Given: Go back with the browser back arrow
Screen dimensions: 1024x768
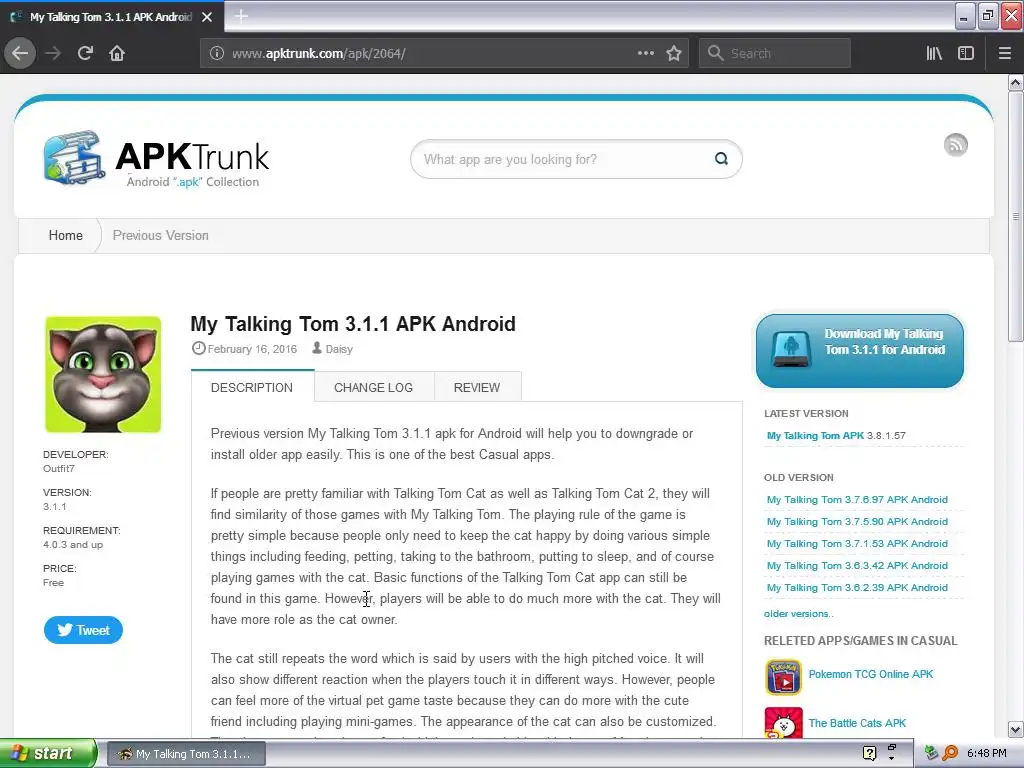Looking at the screenshot, I should tap(20, 53).
